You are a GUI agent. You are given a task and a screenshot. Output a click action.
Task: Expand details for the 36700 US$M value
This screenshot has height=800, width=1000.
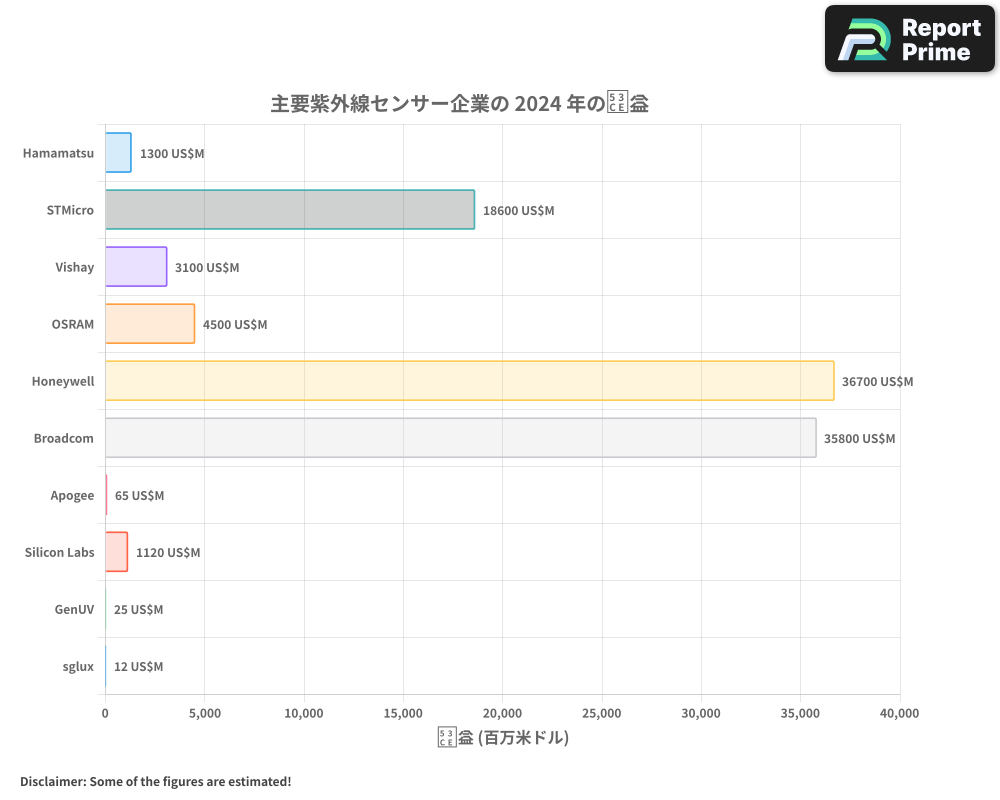[x=877, y=381]
